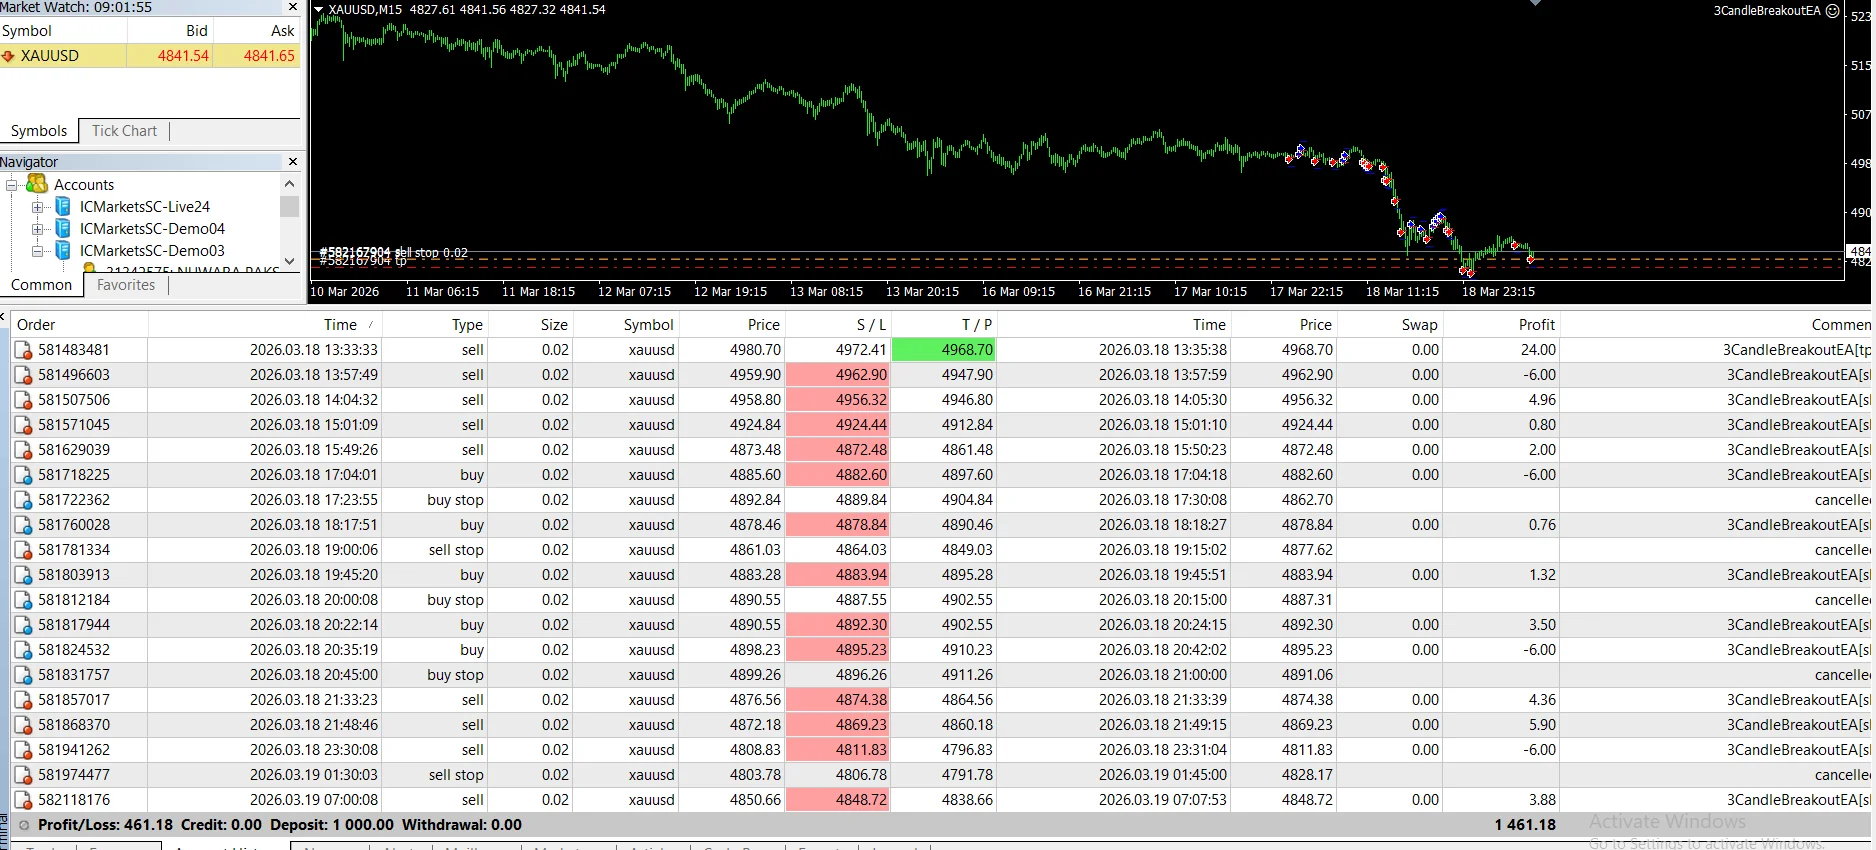
Task: Expand the ICMarketsSC-Demo04 tree node
Action: tap(37, 229)
